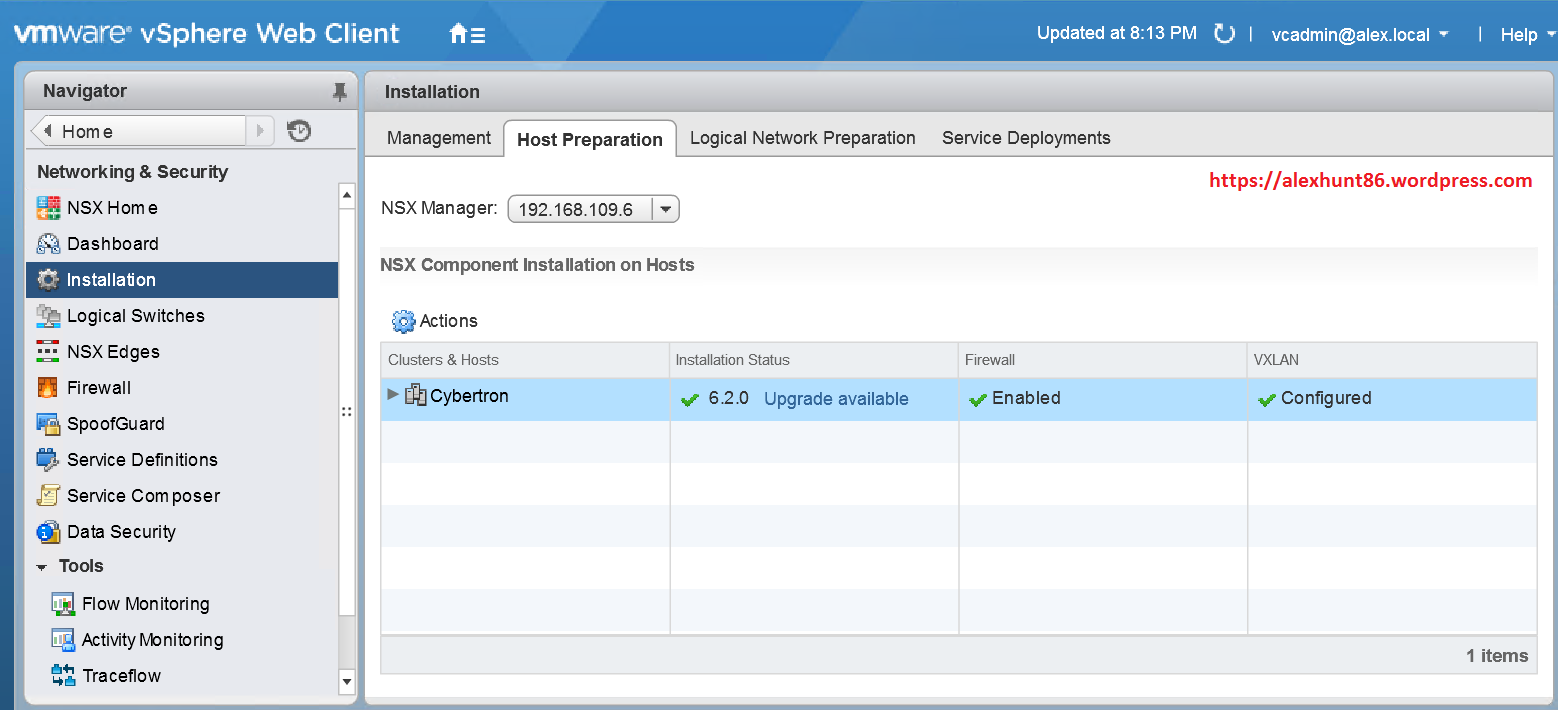Open the NSX Home page
Image resolution: width=1558 pixels, height=710 pixels.
pyautogui.click(x=112, y=208)
